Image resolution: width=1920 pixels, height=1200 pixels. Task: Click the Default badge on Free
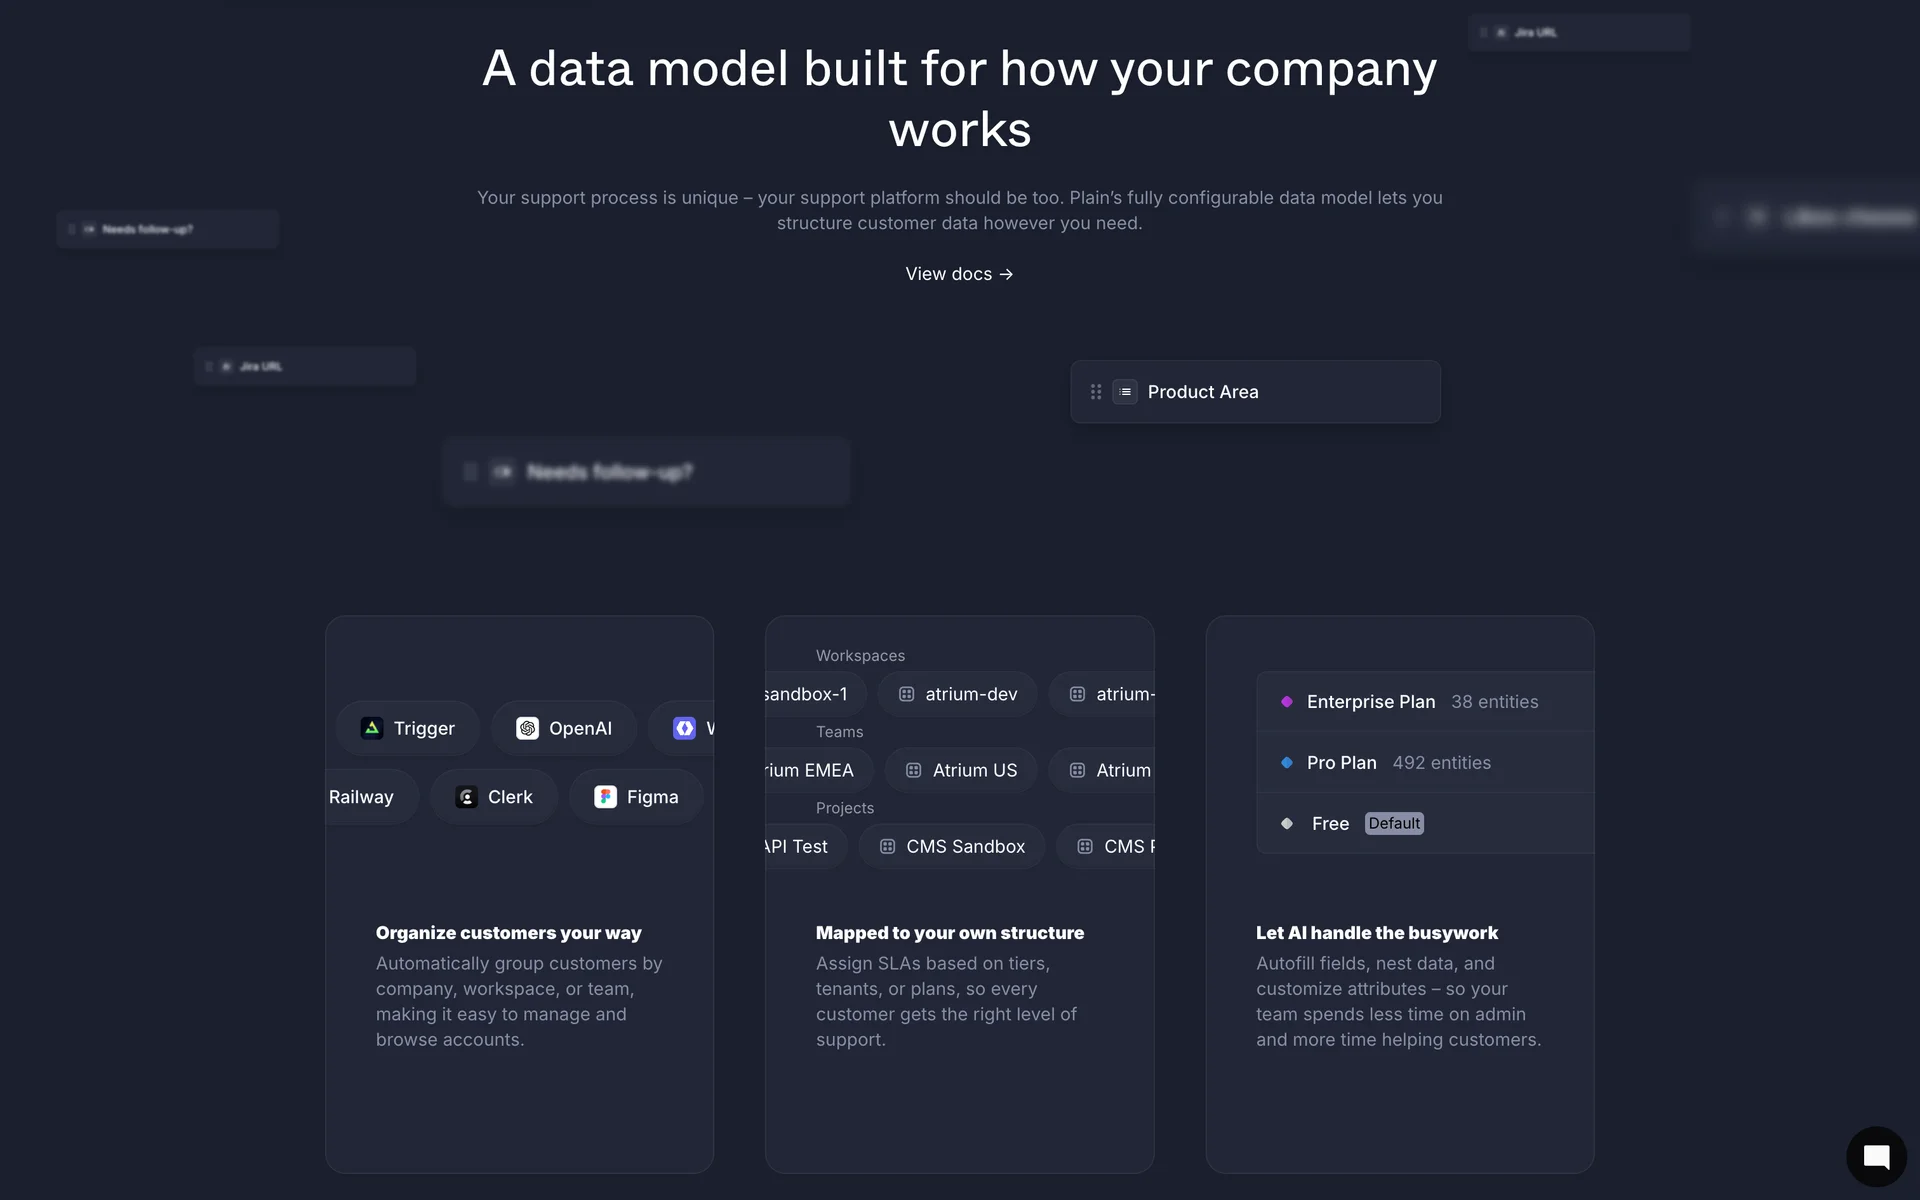click(x=1394, y=824)
